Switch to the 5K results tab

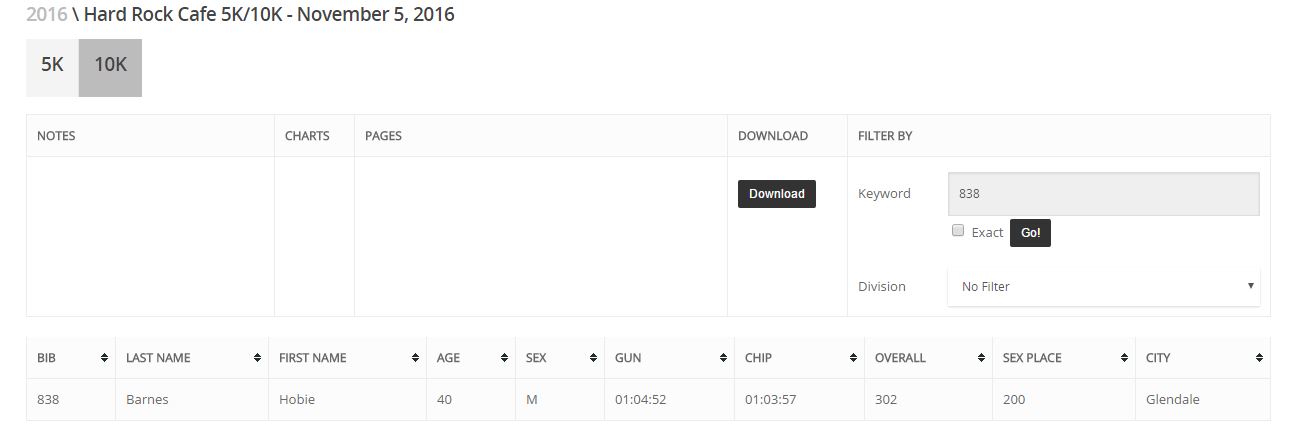click(52, 67)
